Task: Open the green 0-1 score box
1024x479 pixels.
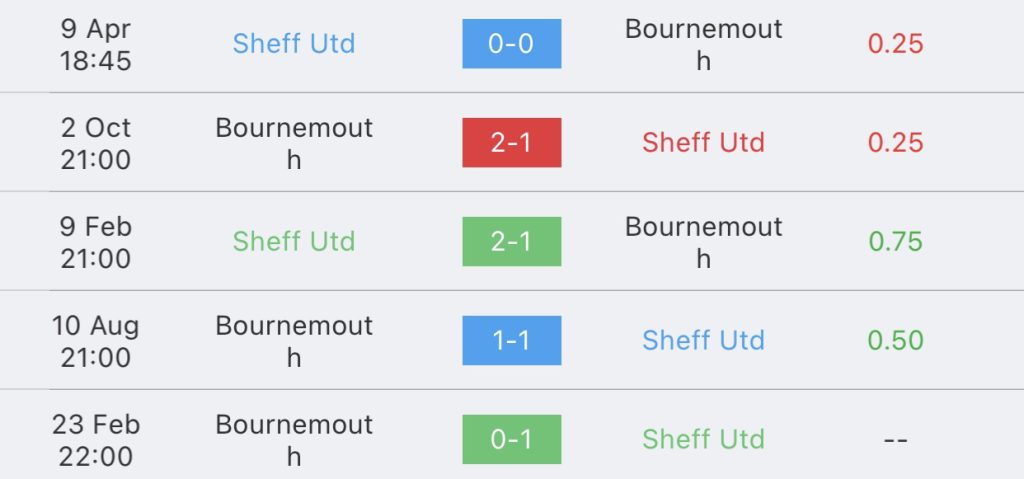Action: [511, 439]
